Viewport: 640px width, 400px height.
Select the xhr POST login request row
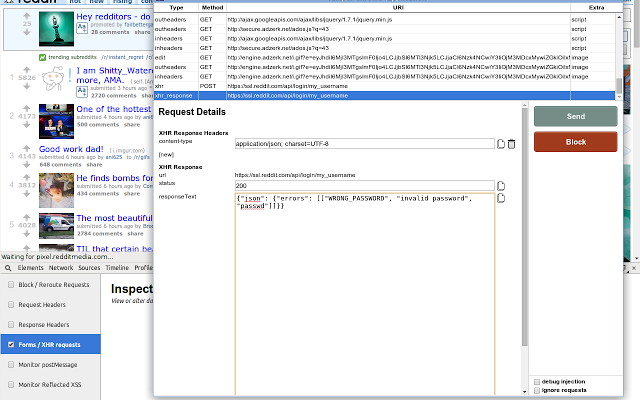click(384, 86)
